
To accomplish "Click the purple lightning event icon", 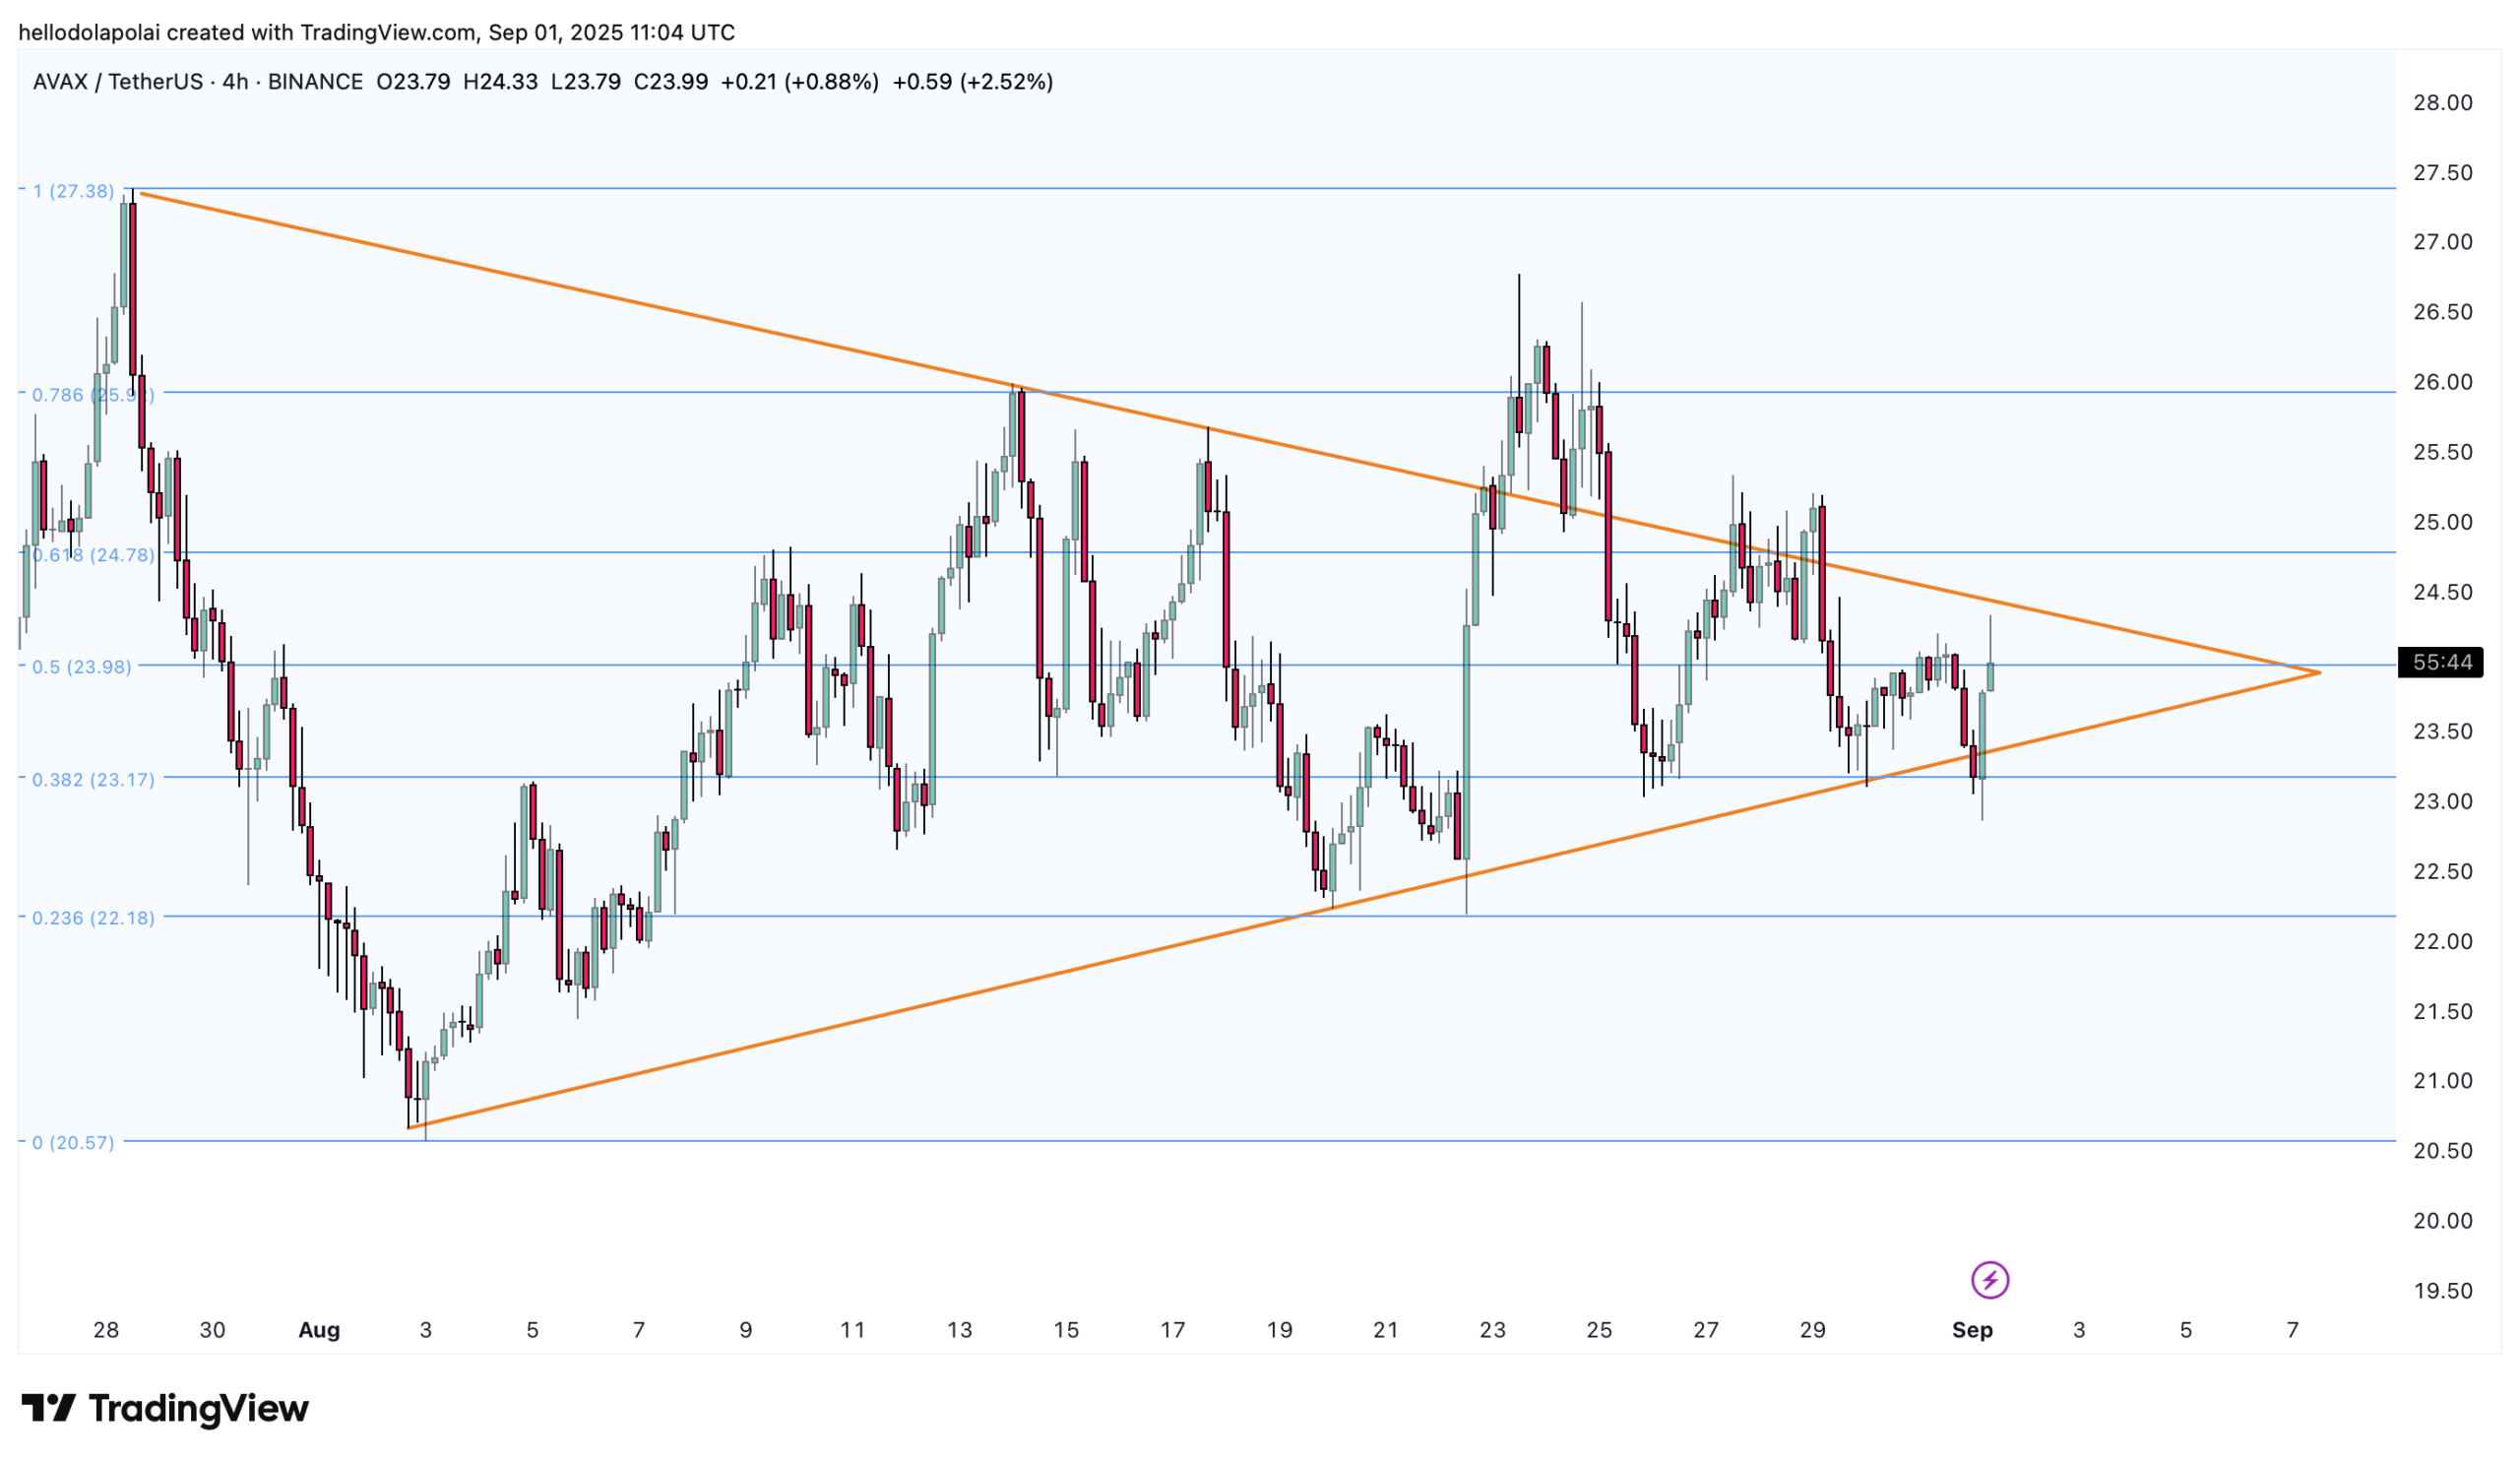I will [1989, 1279].
